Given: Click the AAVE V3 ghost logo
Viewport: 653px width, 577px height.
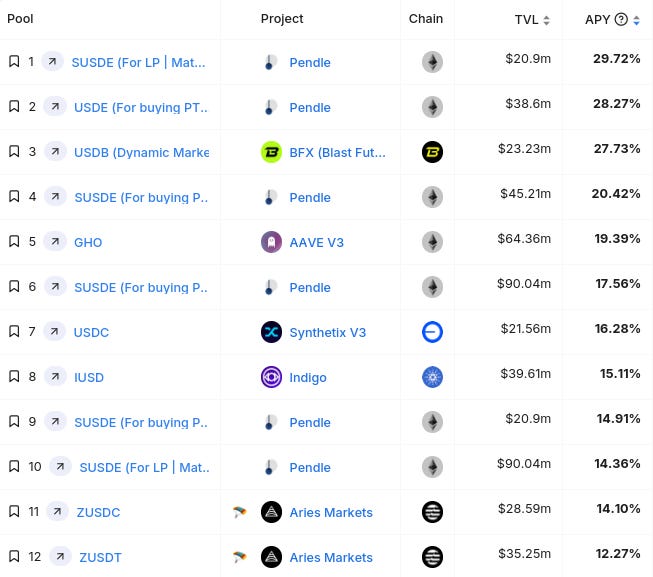Looking at the screenshot, I should point(271,242).
